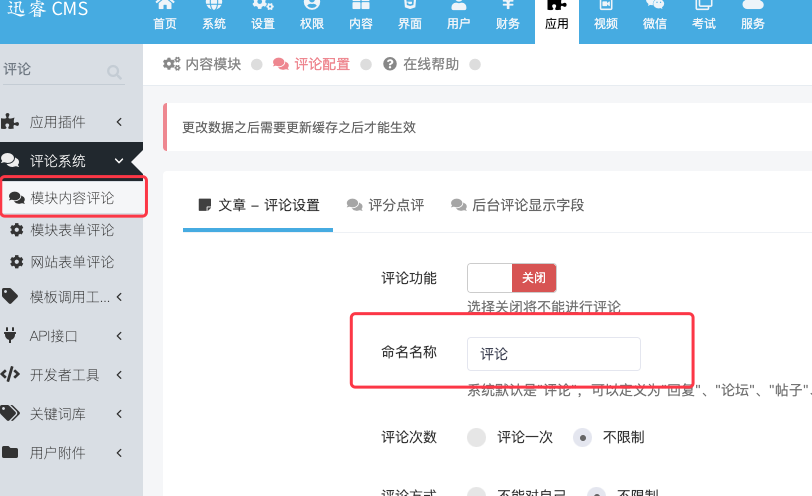812x496 pixels.
Task: Click the 命名名称 input field
Action: click(x=554, y=354)
